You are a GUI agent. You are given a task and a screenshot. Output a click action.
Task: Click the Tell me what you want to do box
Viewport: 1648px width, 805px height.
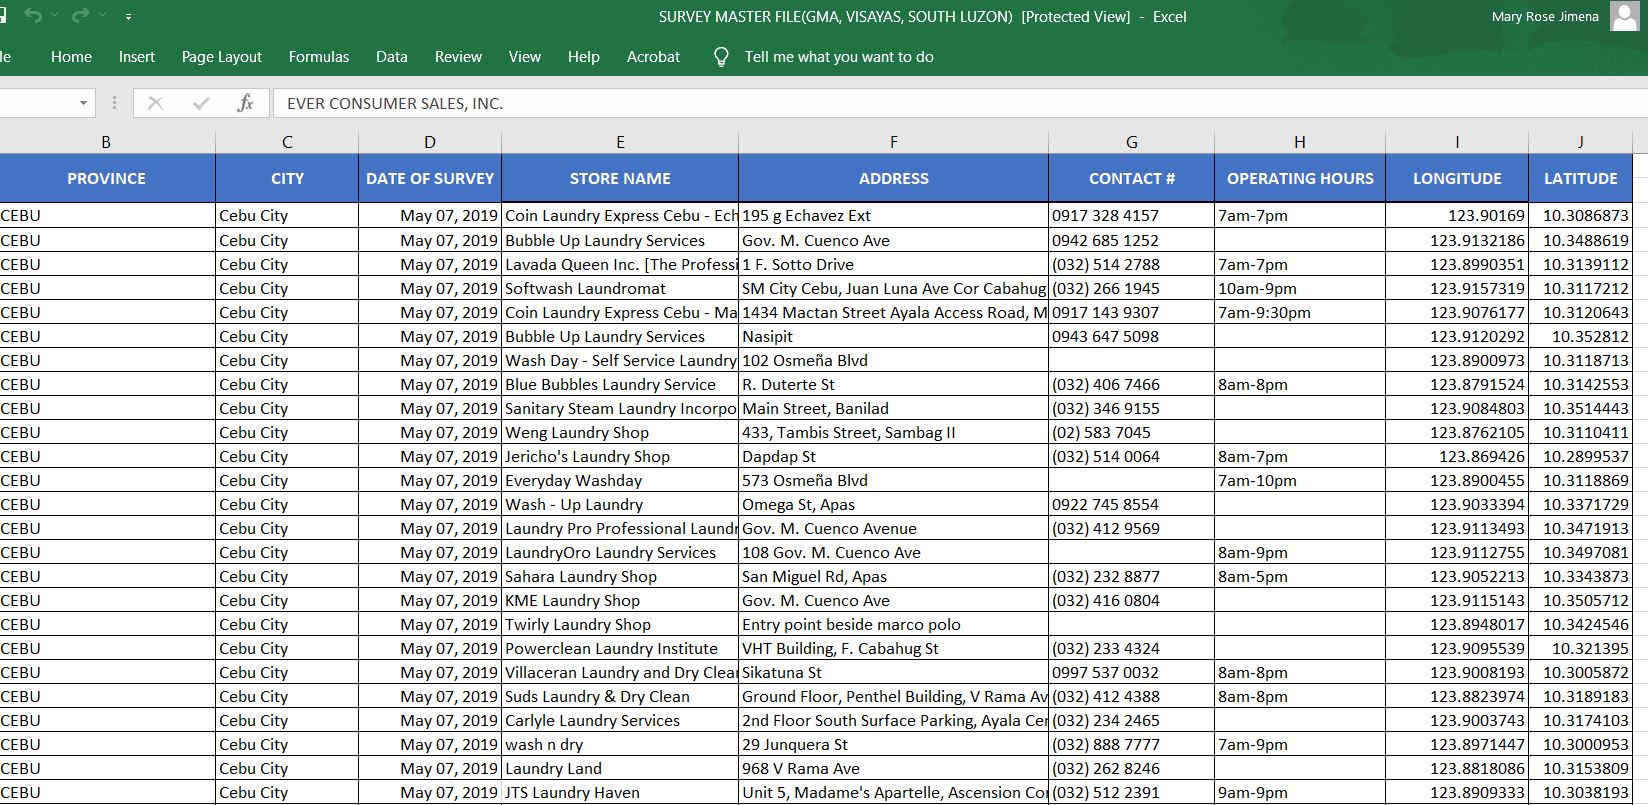coord(839,57)
